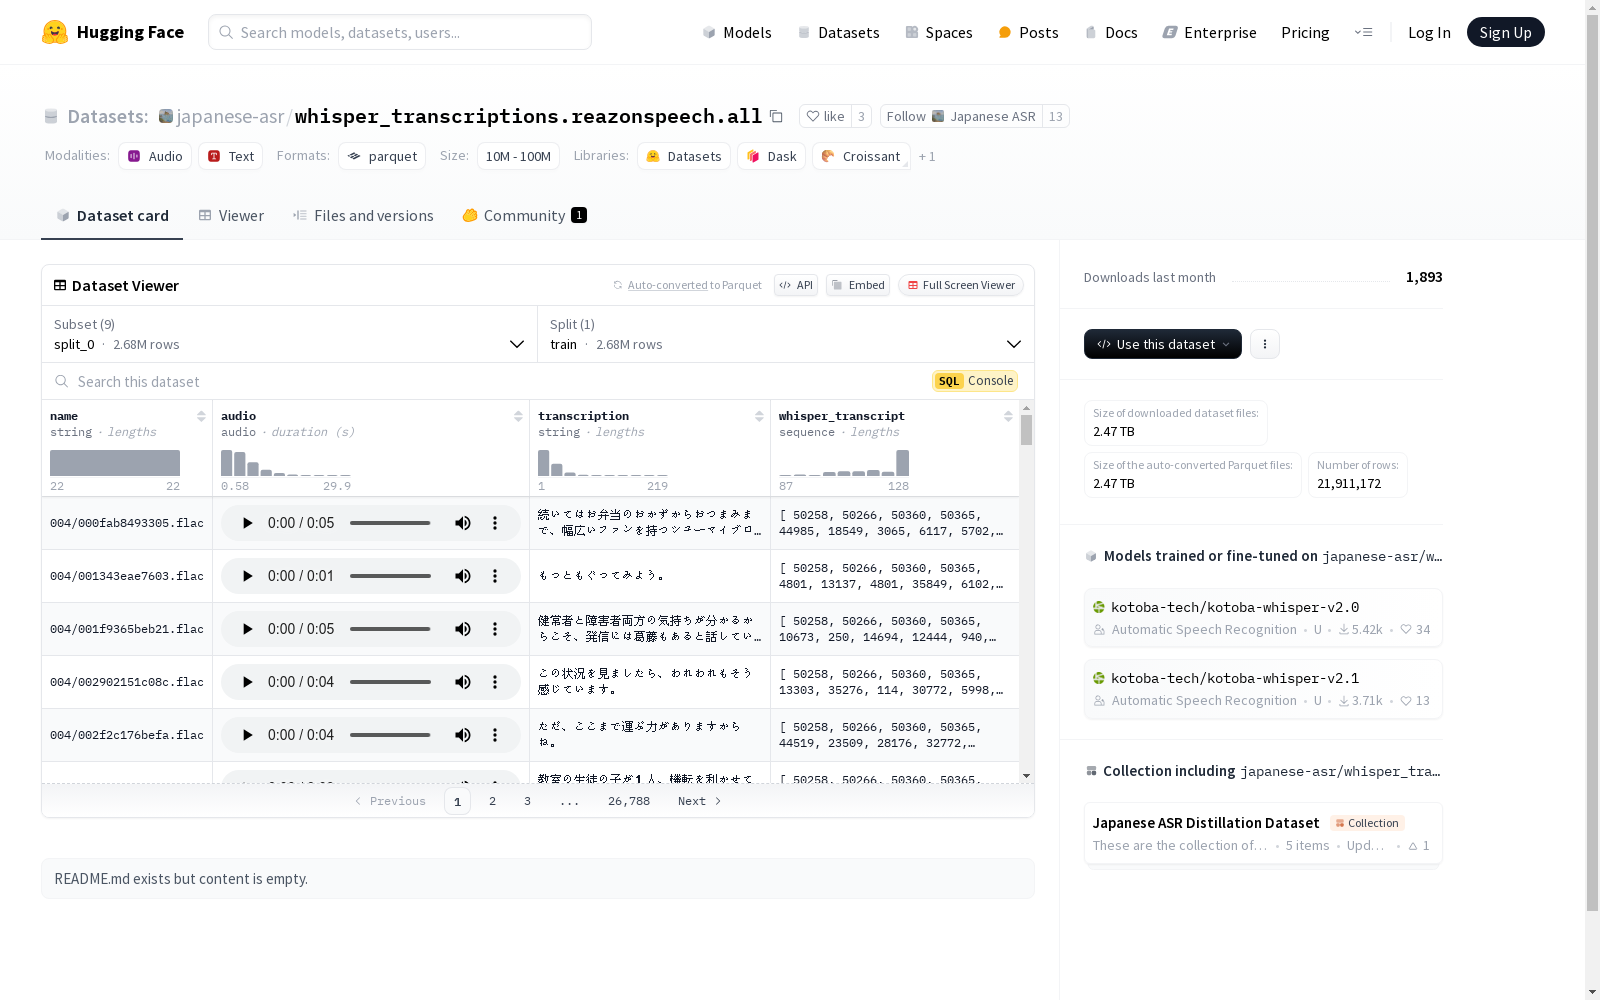The image size is (1600, 1000).
Task: Click the Sign Up button
Action: [1506, 32]
